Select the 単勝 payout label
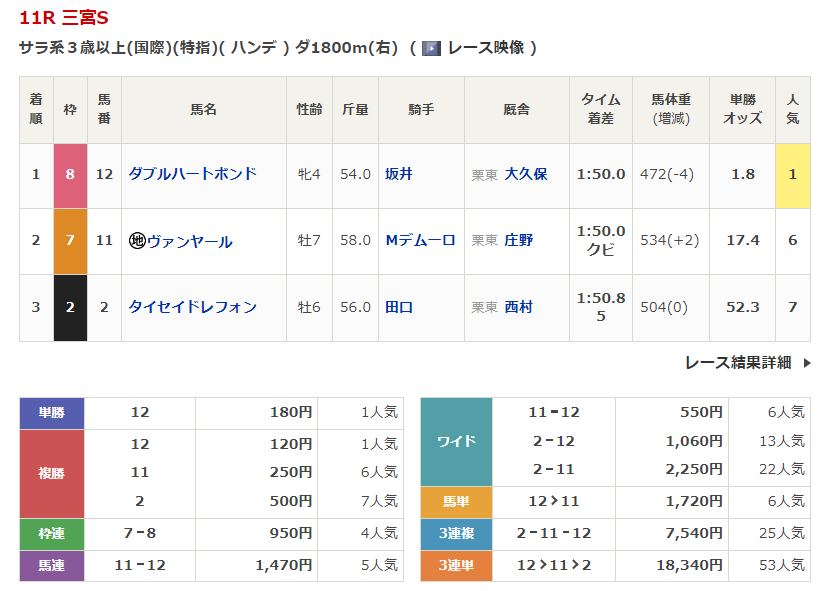The width and height of the screenshot is (826, 591). (x=52, y=413)
